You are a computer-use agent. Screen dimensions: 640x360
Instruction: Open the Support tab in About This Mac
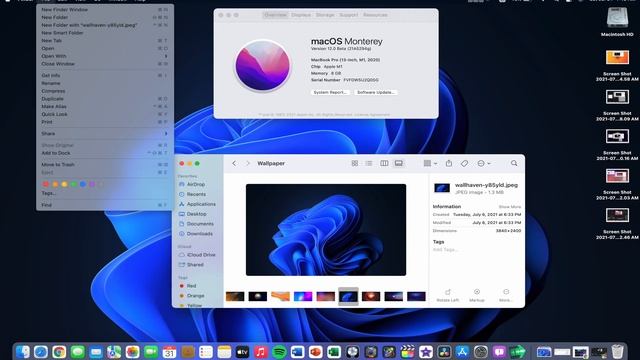point(349,15)
